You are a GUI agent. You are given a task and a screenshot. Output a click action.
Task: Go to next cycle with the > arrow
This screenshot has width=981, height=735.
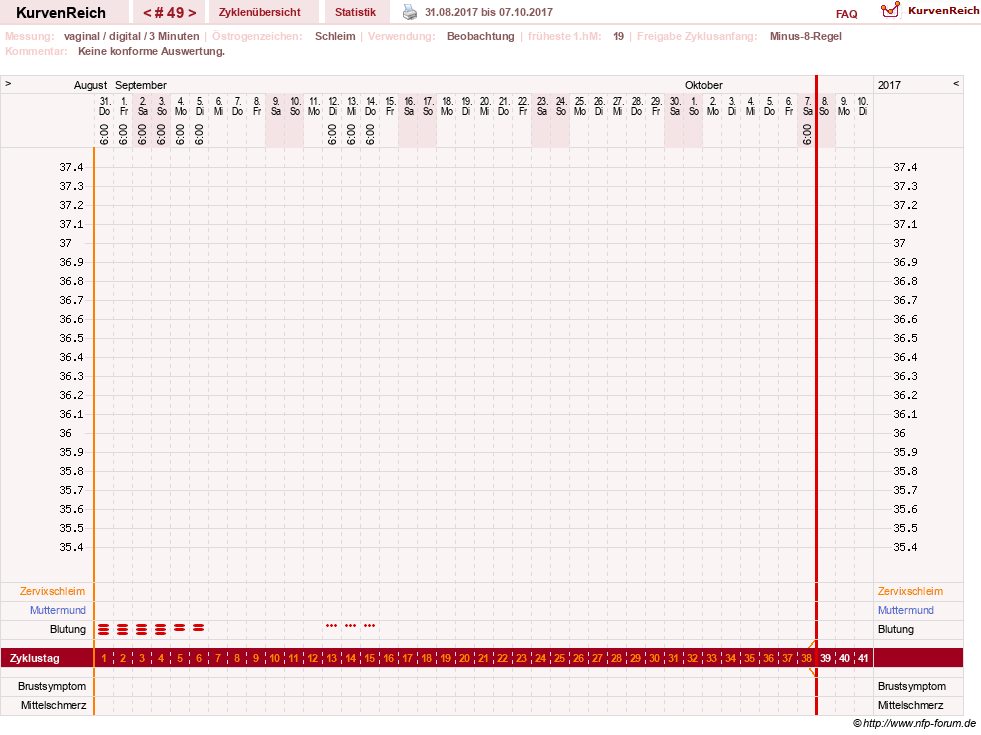click(x=192, y=13)
